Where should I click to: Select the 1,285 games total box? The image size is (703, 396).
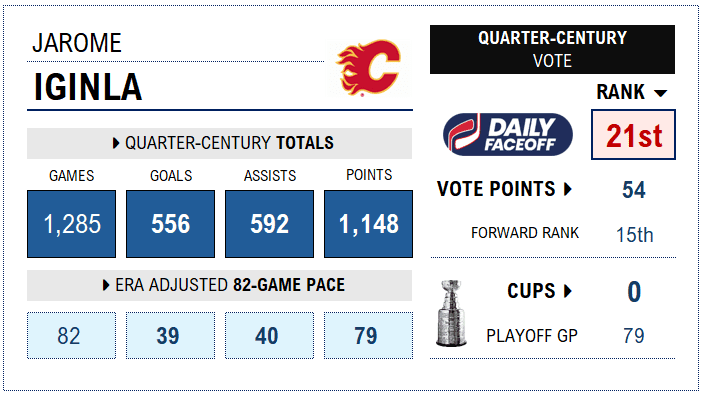click(x=72, y=224)
